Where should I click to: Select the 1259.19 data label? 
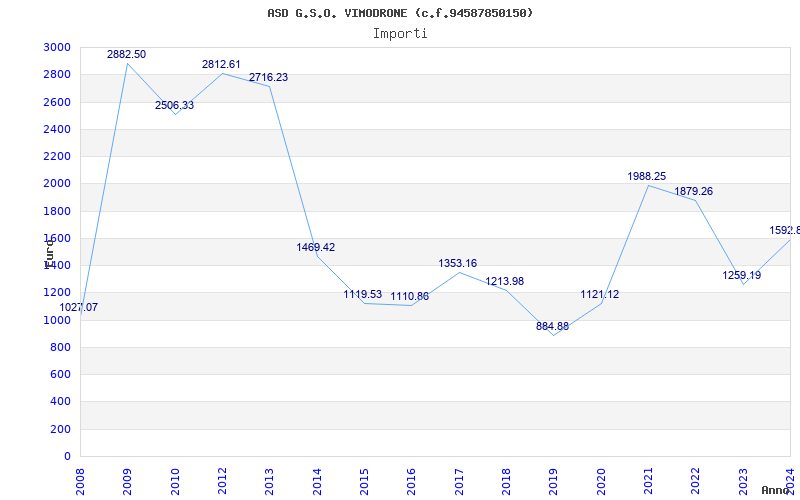(x=742, y=276)
